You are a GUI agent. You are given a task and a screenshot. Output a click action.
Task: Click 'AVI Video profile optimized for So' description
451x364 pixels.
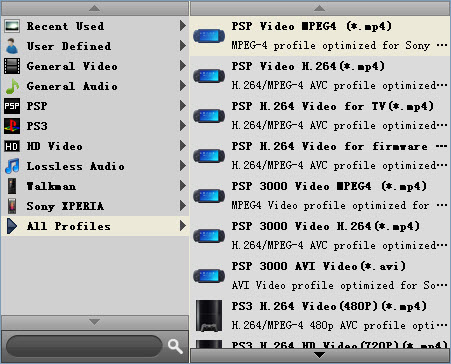pyautogui.click(x=334, y=285)
